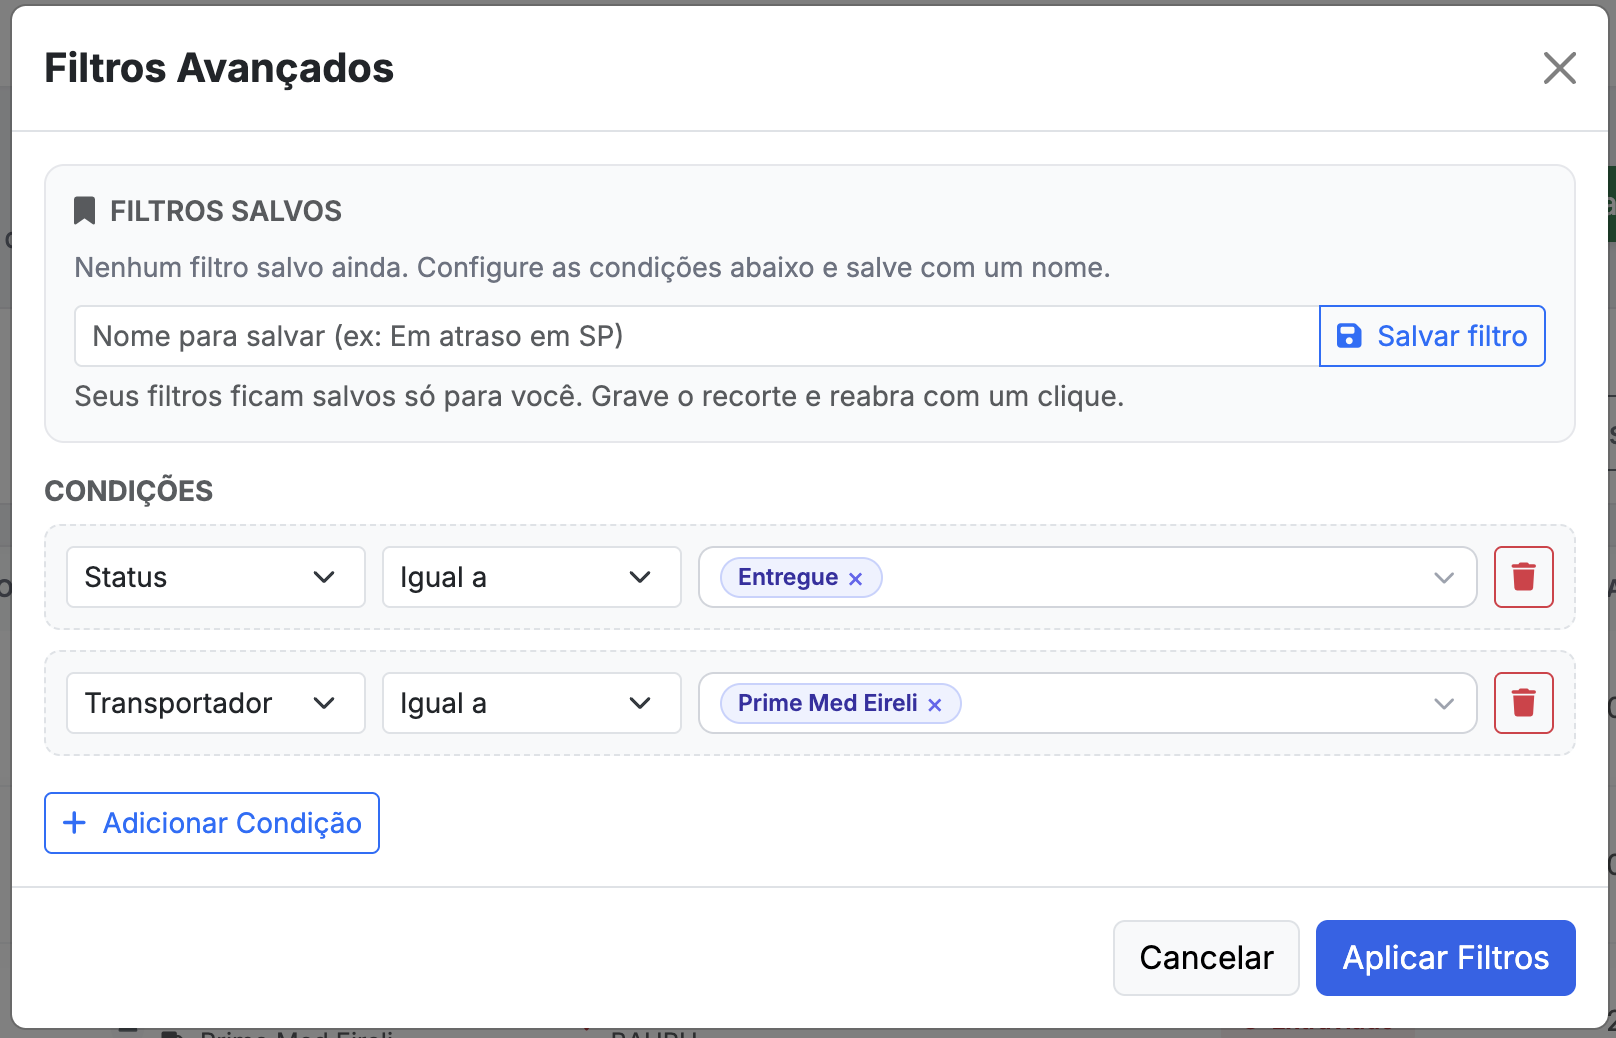This screenshot has width=1616, height=1038.
Task: Expand the Prime Med Eireli value chevron
Action: [x=1443, y=704]
